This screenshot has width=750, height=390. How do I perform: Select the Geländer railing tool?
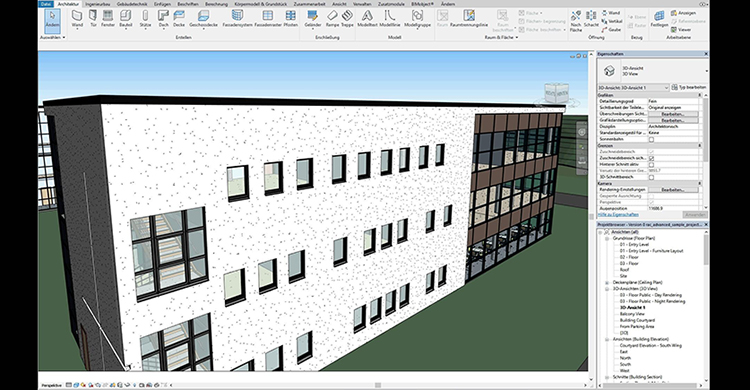coord(313,19)
